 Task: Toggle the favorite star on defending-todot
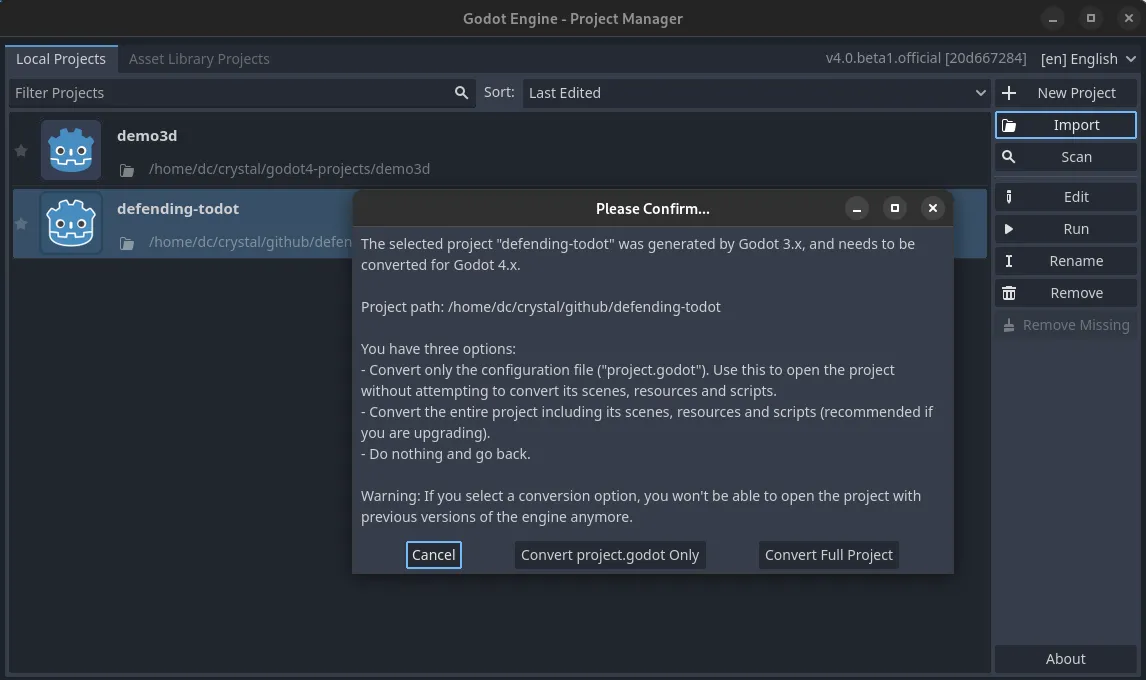21,223
